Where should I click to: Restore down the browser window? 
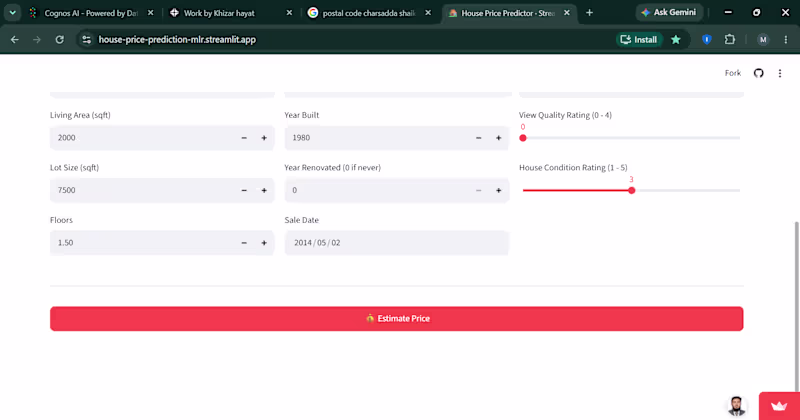[x=757, y=13]
